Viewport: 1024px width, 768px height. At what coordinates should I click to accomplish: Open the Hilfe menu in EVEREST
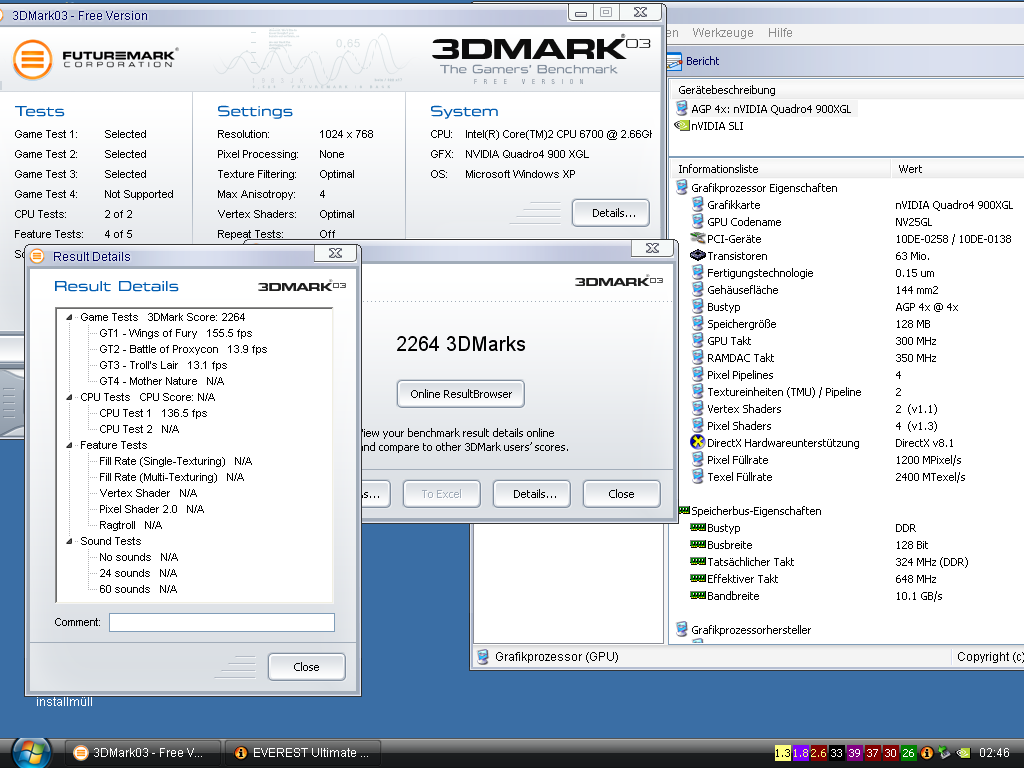click(x=780, y=33)
